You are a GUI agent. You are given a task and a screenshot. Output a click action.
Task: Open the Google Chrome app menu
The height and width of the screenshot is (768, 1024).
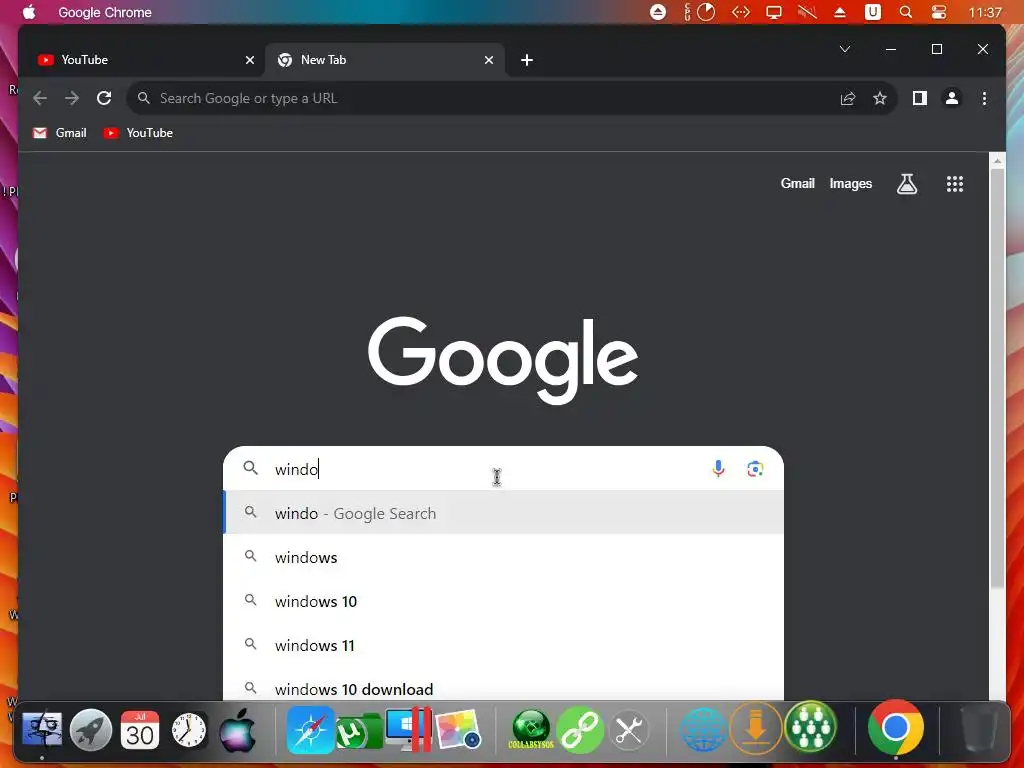(104, 12)
